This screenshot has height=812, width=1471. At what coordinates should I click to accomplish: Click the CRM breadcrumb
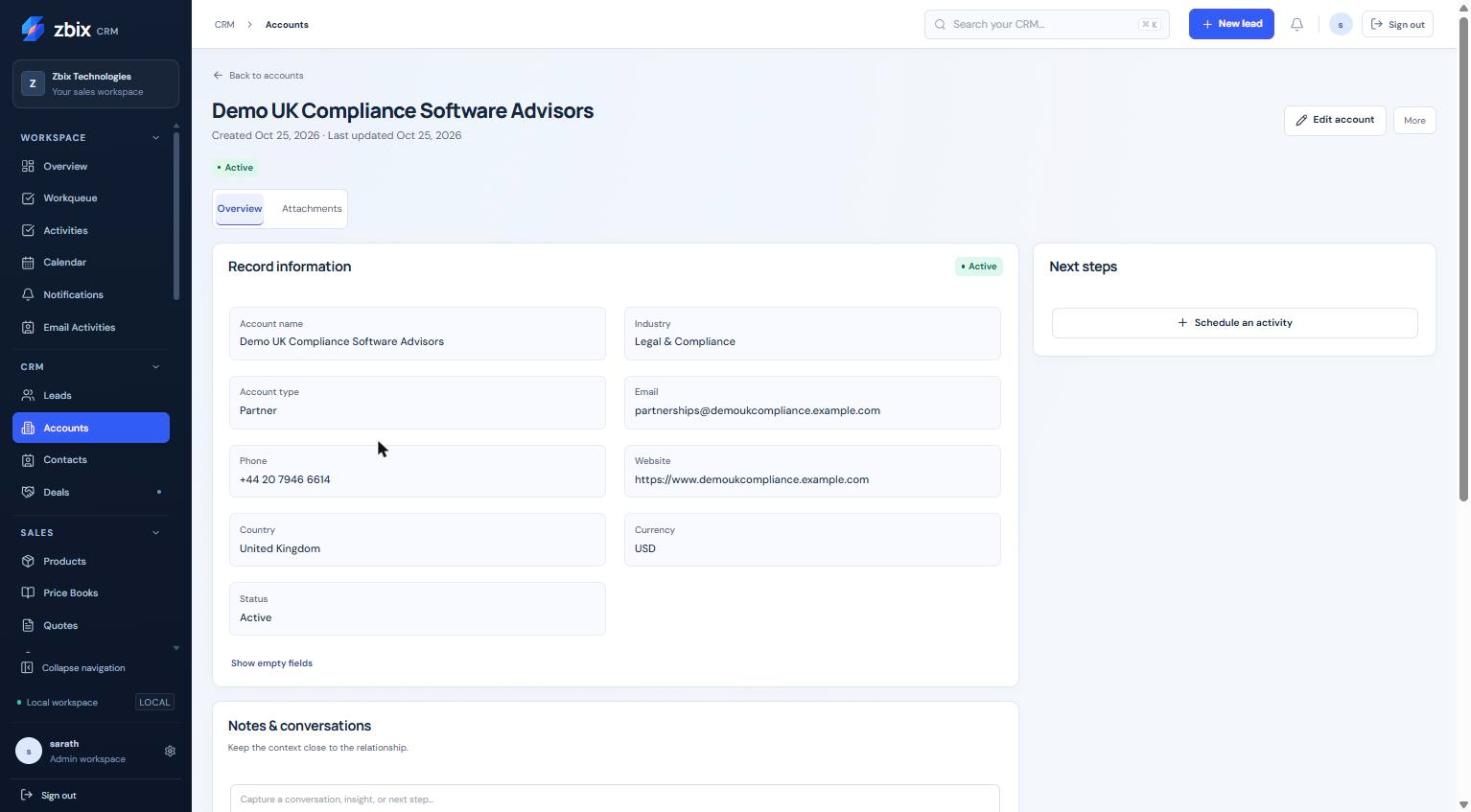225,24
